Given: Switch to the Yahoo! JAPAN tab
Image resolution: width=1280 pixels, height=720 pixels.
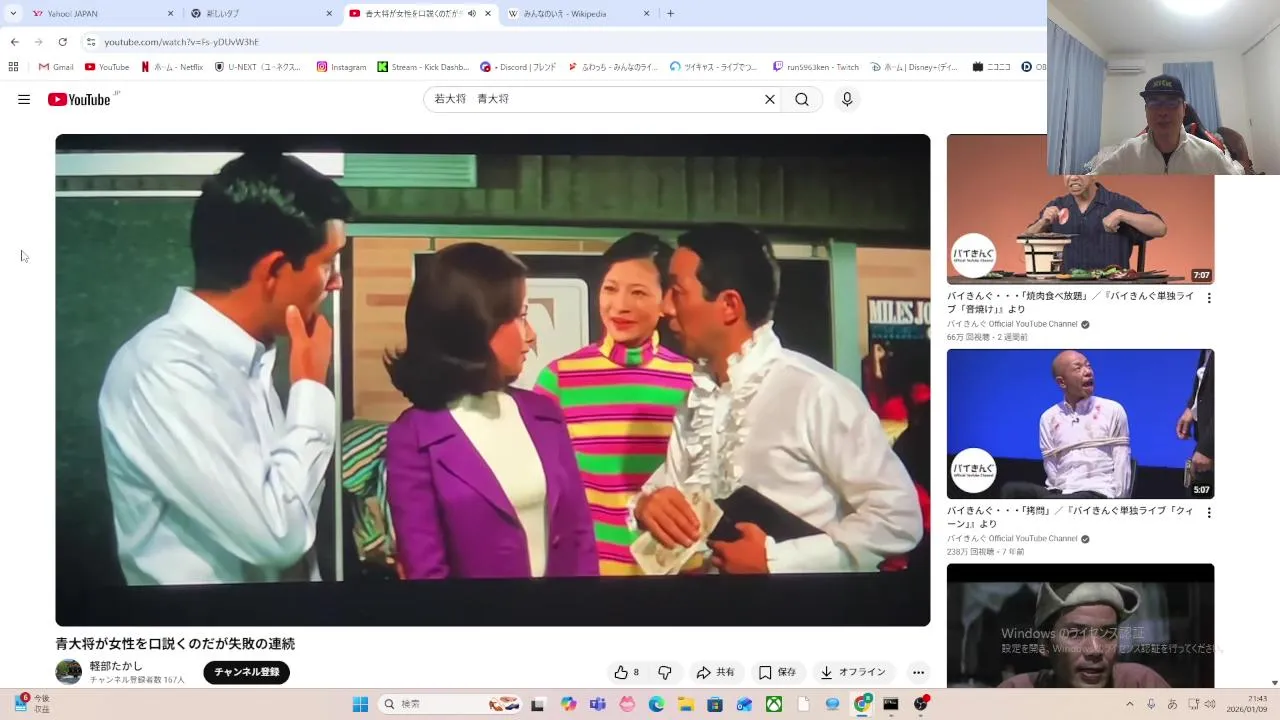Looking at the screenshot, I should pyautogui.click(x=98, y=14).
